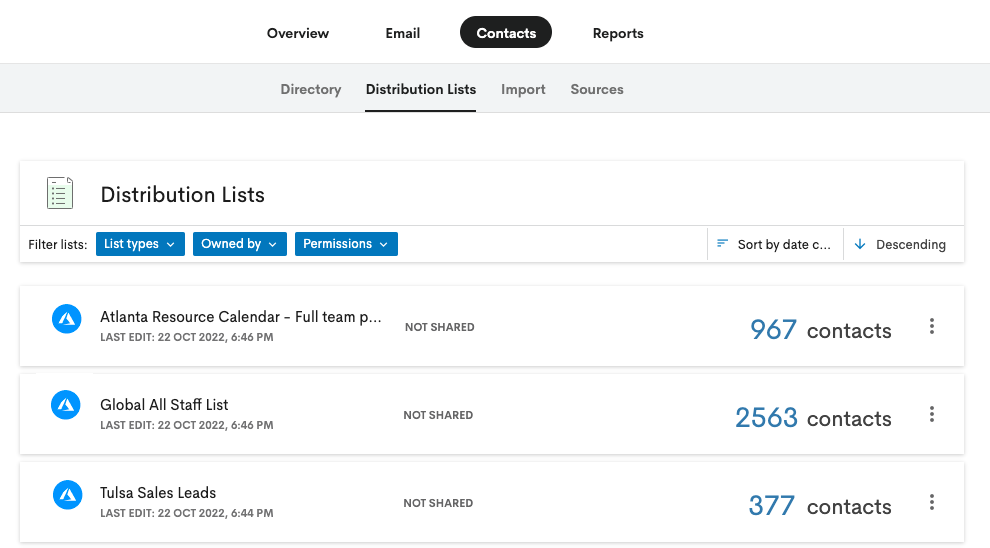Select the Contacts tab
Viewport: 990px width, 548px height.
coord(506,32)
